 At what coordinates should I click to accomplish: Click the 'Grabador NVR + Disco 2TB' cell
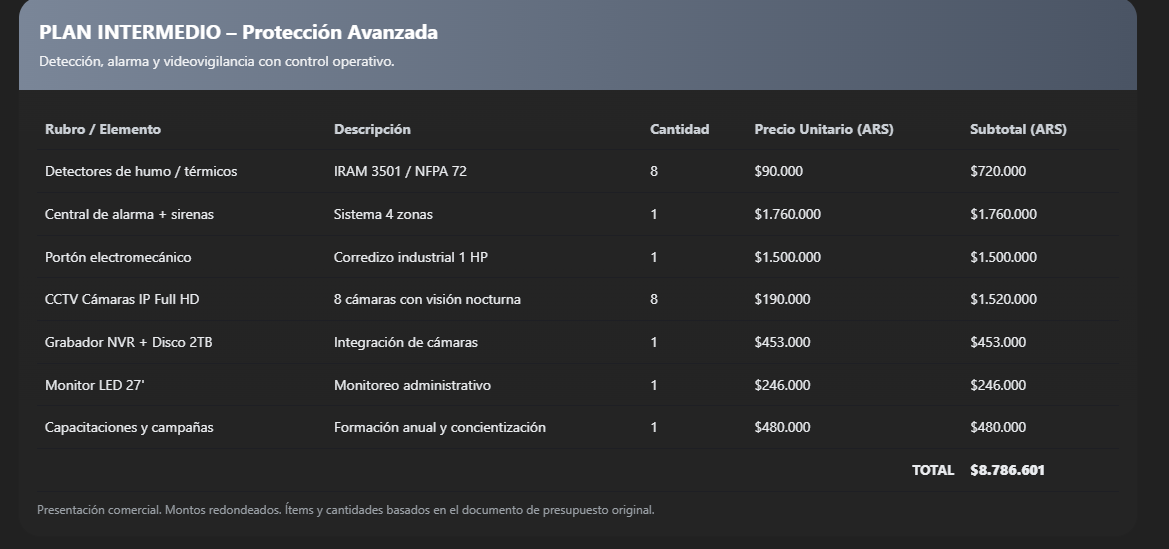click(x=128, y=342)
